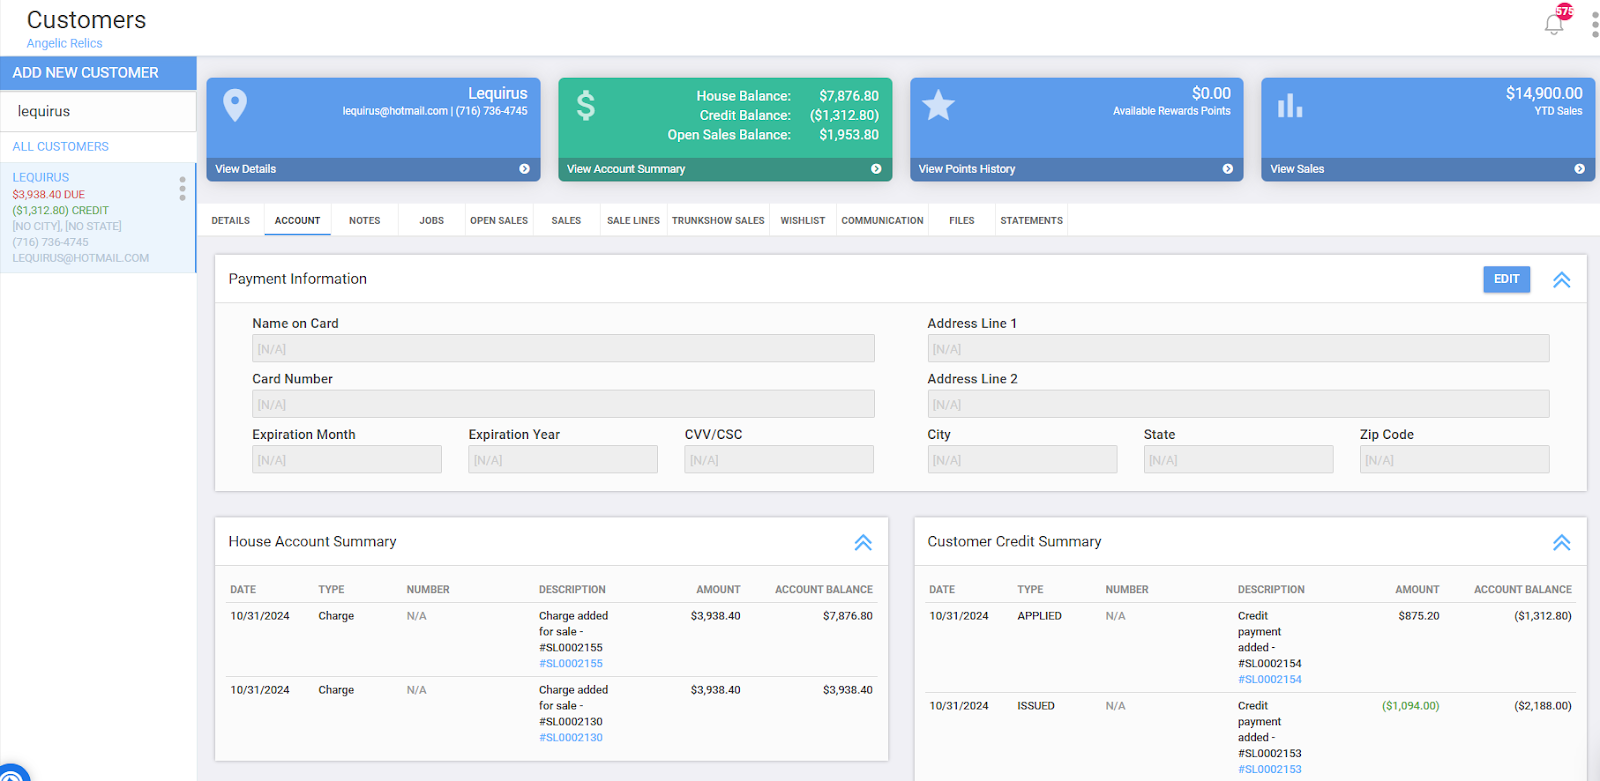Click the ($1,094.00) credit amount cell
This screenshot has height=781, width=1600.
pos(1410,706)
